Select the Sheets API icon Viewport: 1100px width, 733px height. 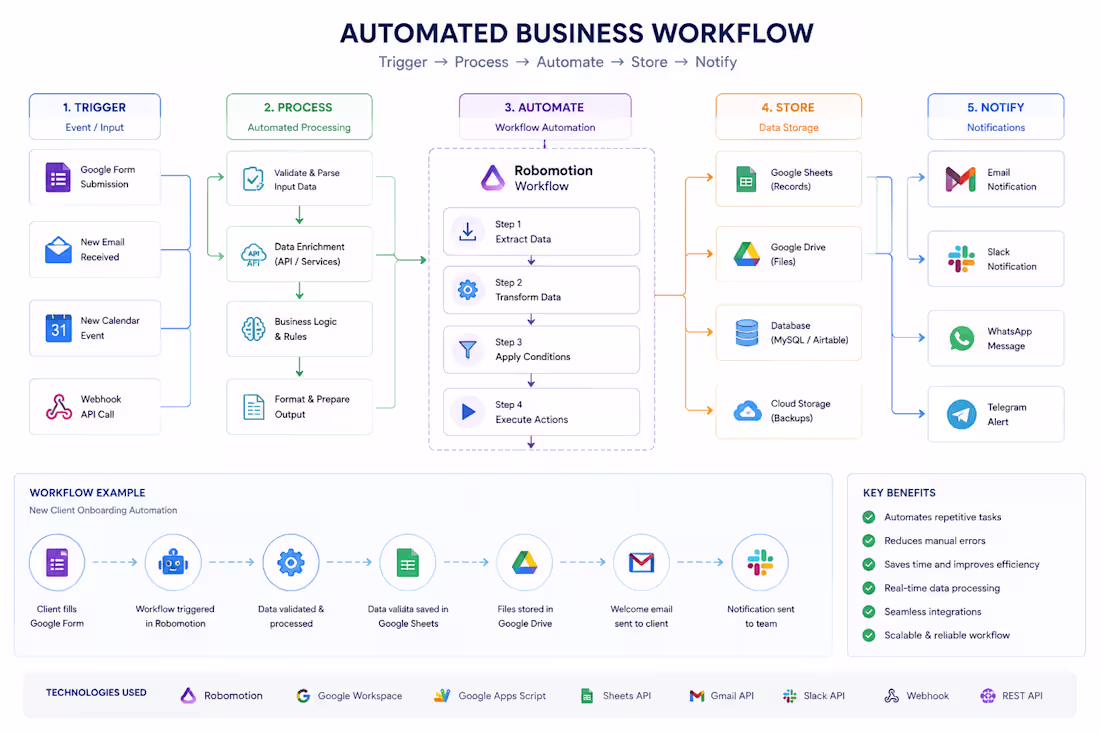(587, 695)
